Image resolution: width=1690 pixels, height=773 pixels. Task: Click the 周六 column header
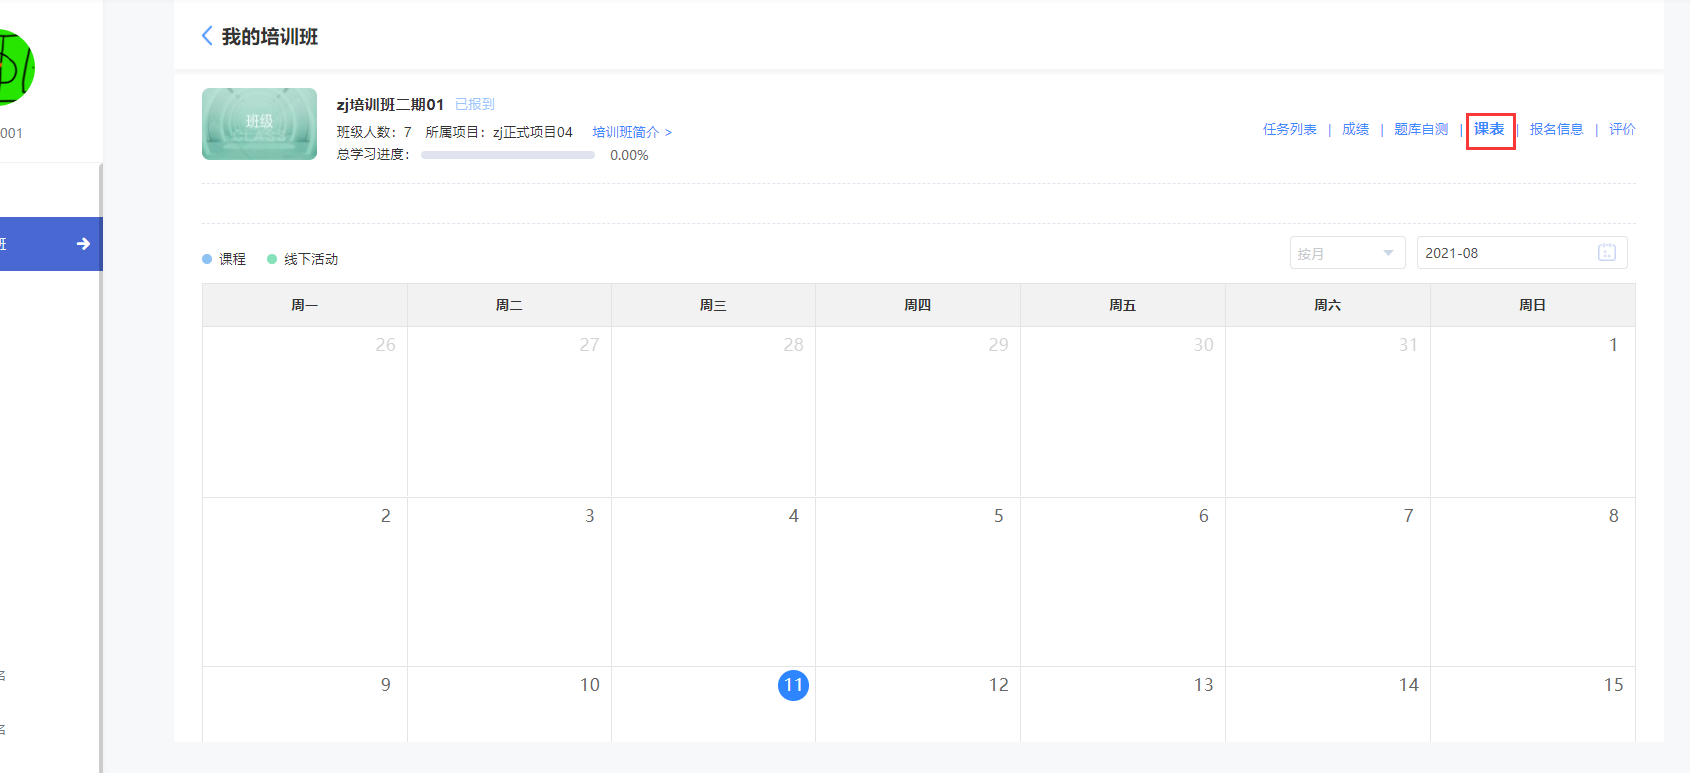pos(1328,305)
